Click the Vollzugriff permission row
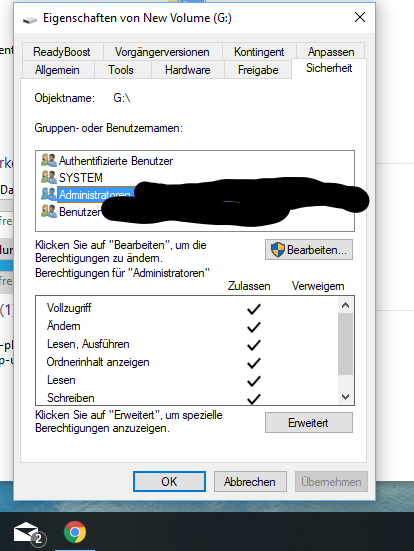 (187, 308)
